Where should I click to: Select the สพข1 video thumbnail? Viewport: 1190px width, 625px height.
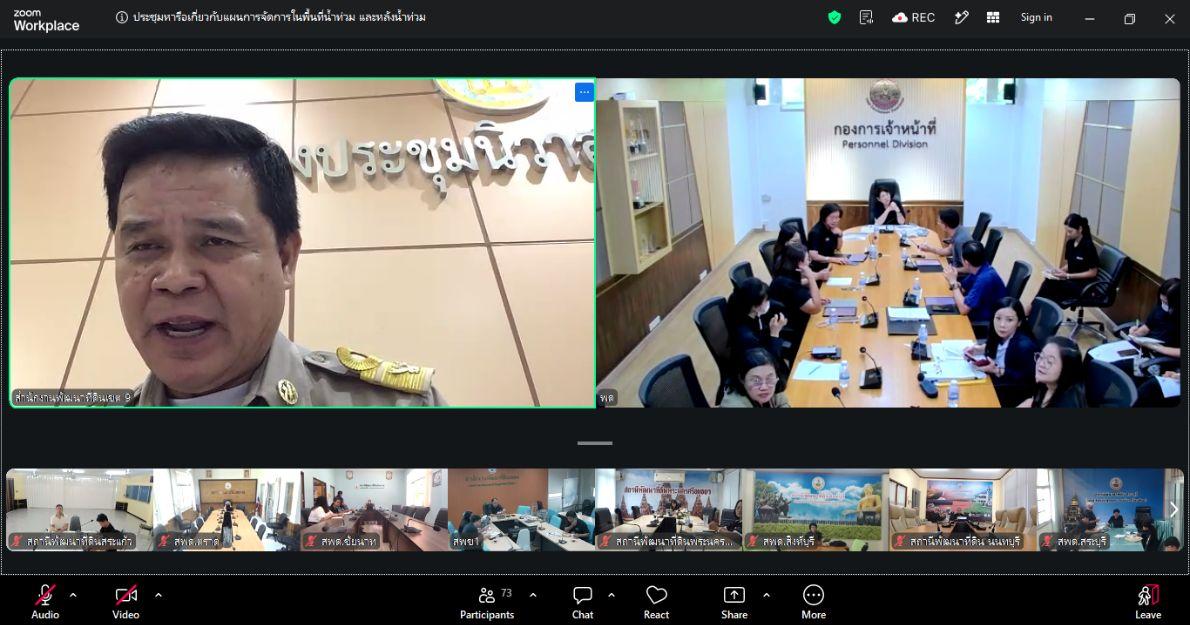click(x=521, y=510)
